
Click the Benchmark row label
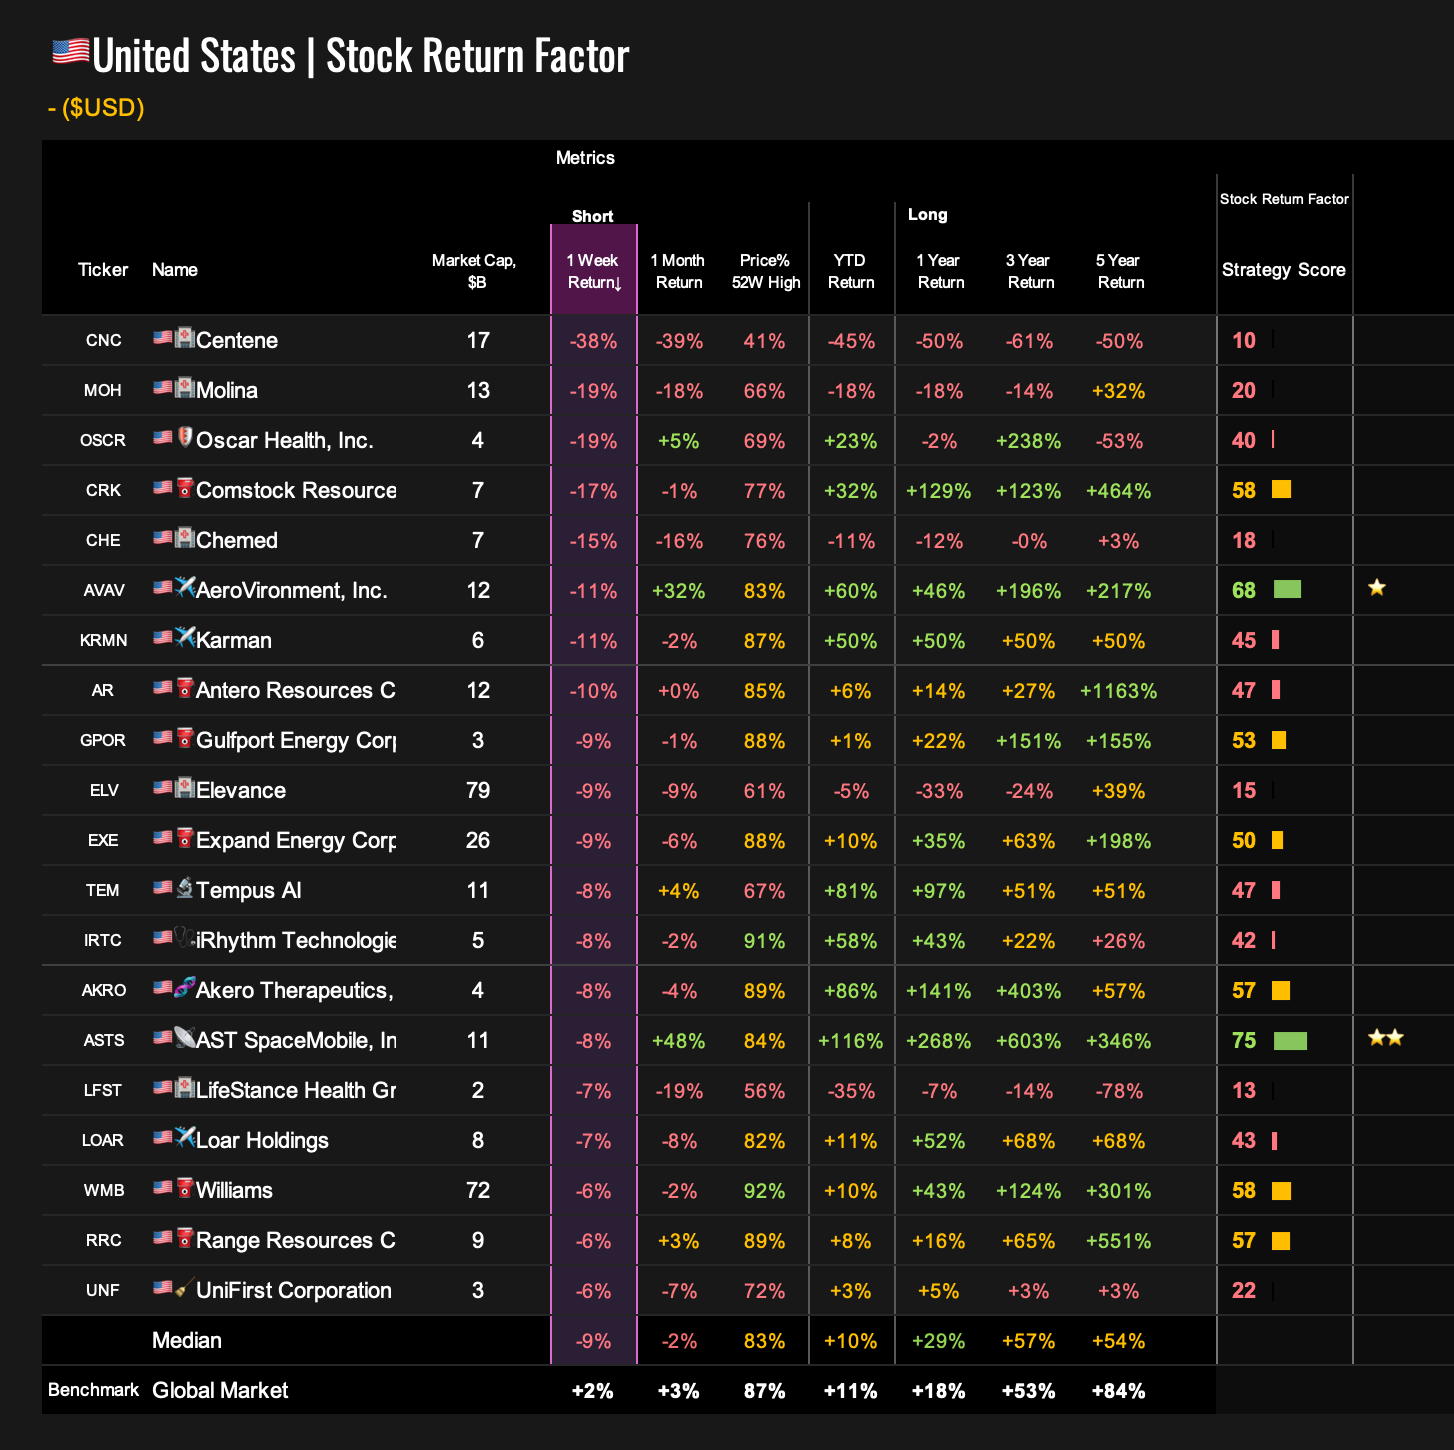93,1390
